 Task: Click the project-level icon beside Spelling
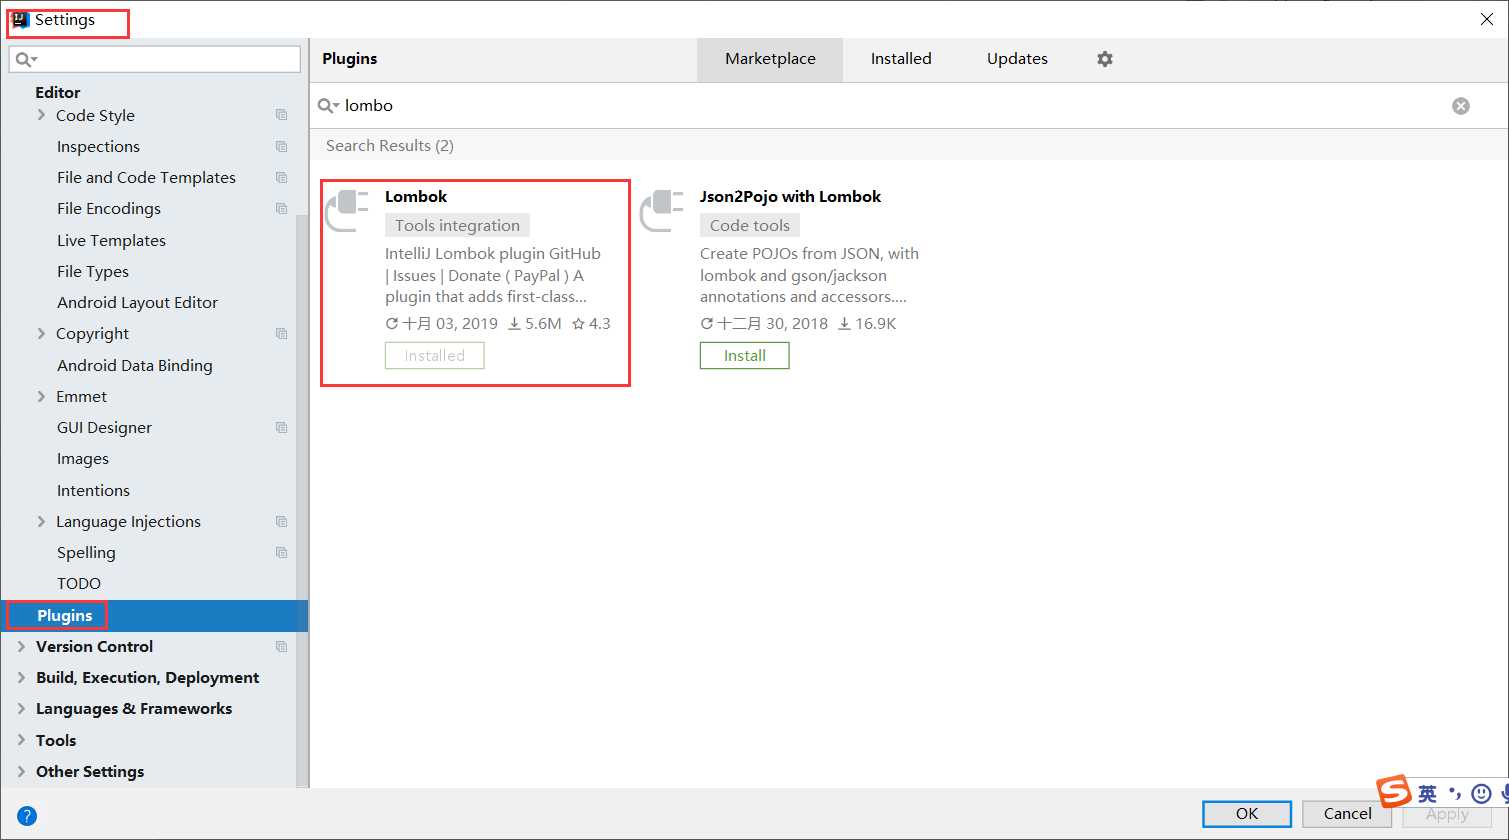pos(281,553)
